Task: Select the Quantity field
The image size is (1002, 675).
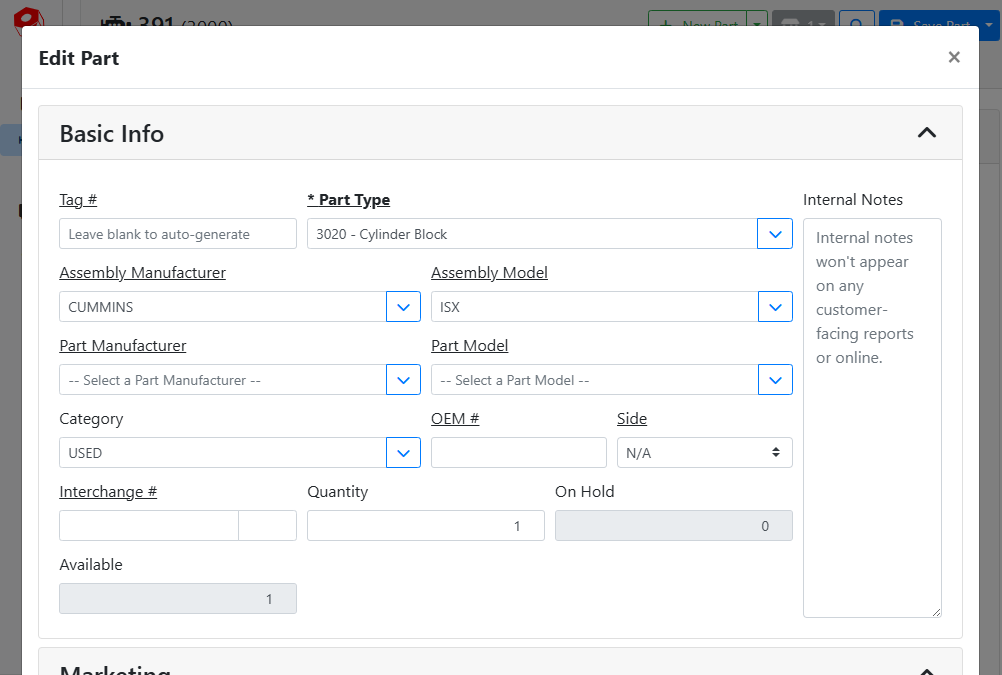Action: (425, 526)
